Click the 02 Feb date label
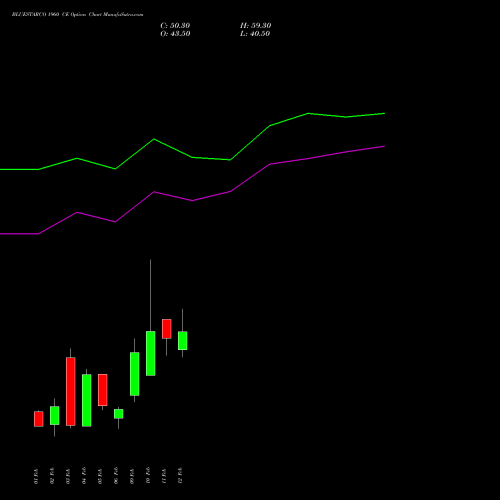 [x=52, y=476]
